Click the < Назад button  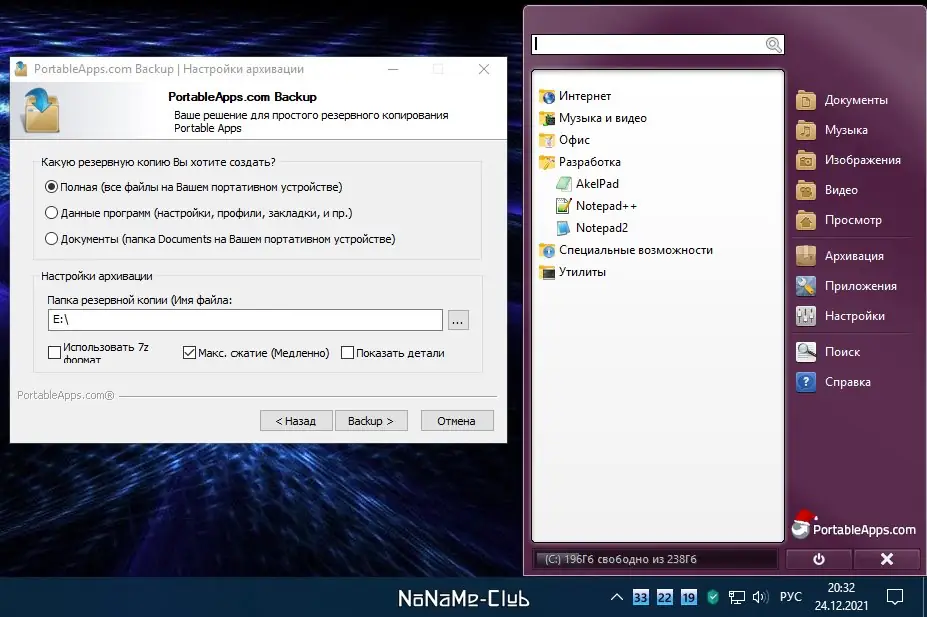296,421
